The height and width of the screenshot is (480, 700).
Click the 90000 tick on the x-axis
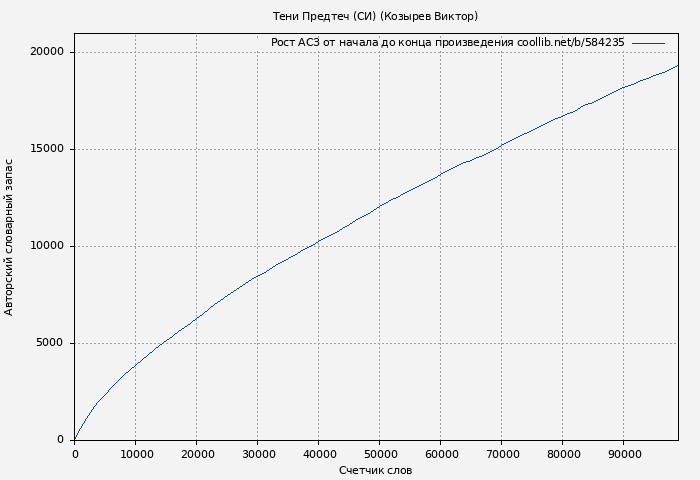(x=624, y=454)
